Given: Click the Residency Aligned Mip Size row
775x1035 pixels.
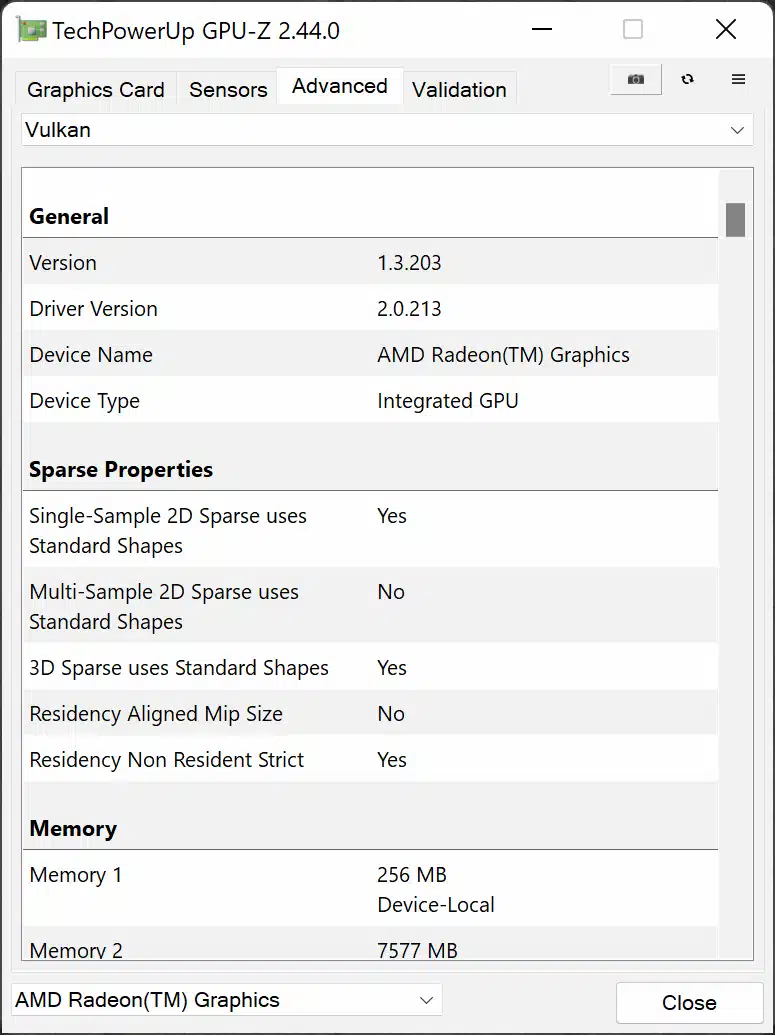Looking at the screenshot, I should 370,714.
